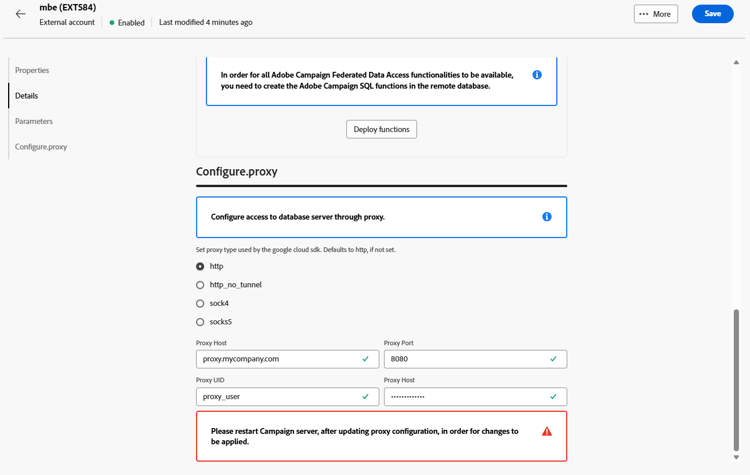Screen dimensions: 750x475
Task: Open the More options menu
Action: 656,14
